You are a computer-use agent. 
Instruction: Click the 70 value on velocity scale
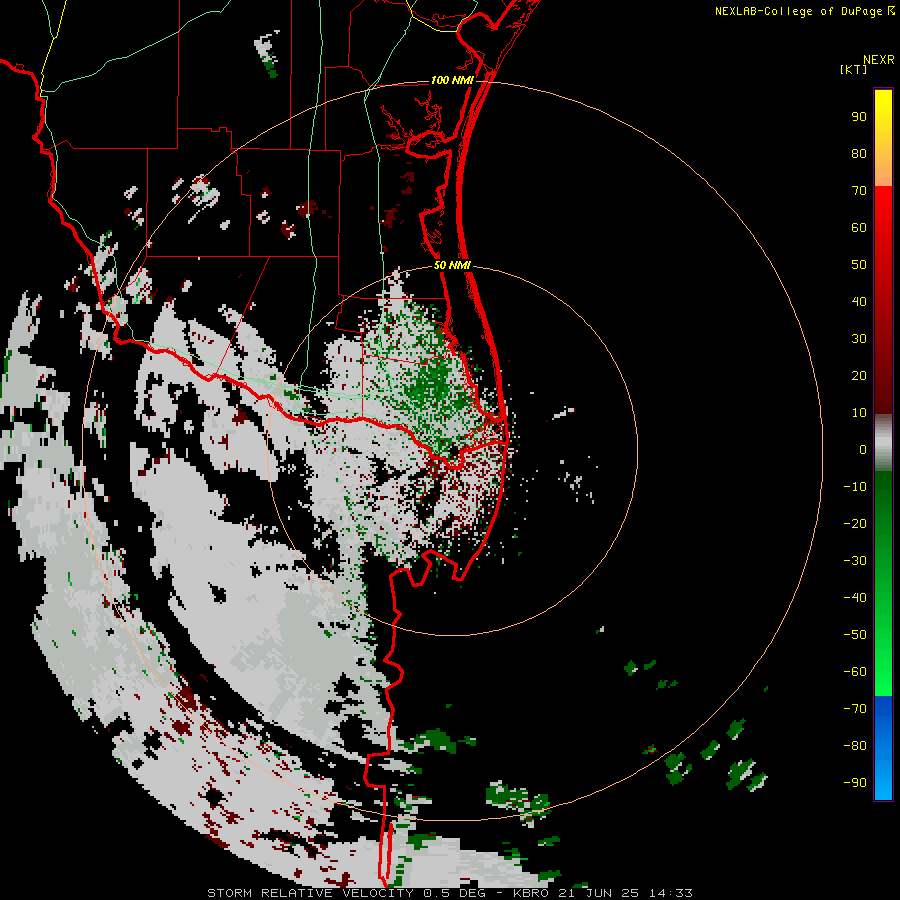[859, 191]
